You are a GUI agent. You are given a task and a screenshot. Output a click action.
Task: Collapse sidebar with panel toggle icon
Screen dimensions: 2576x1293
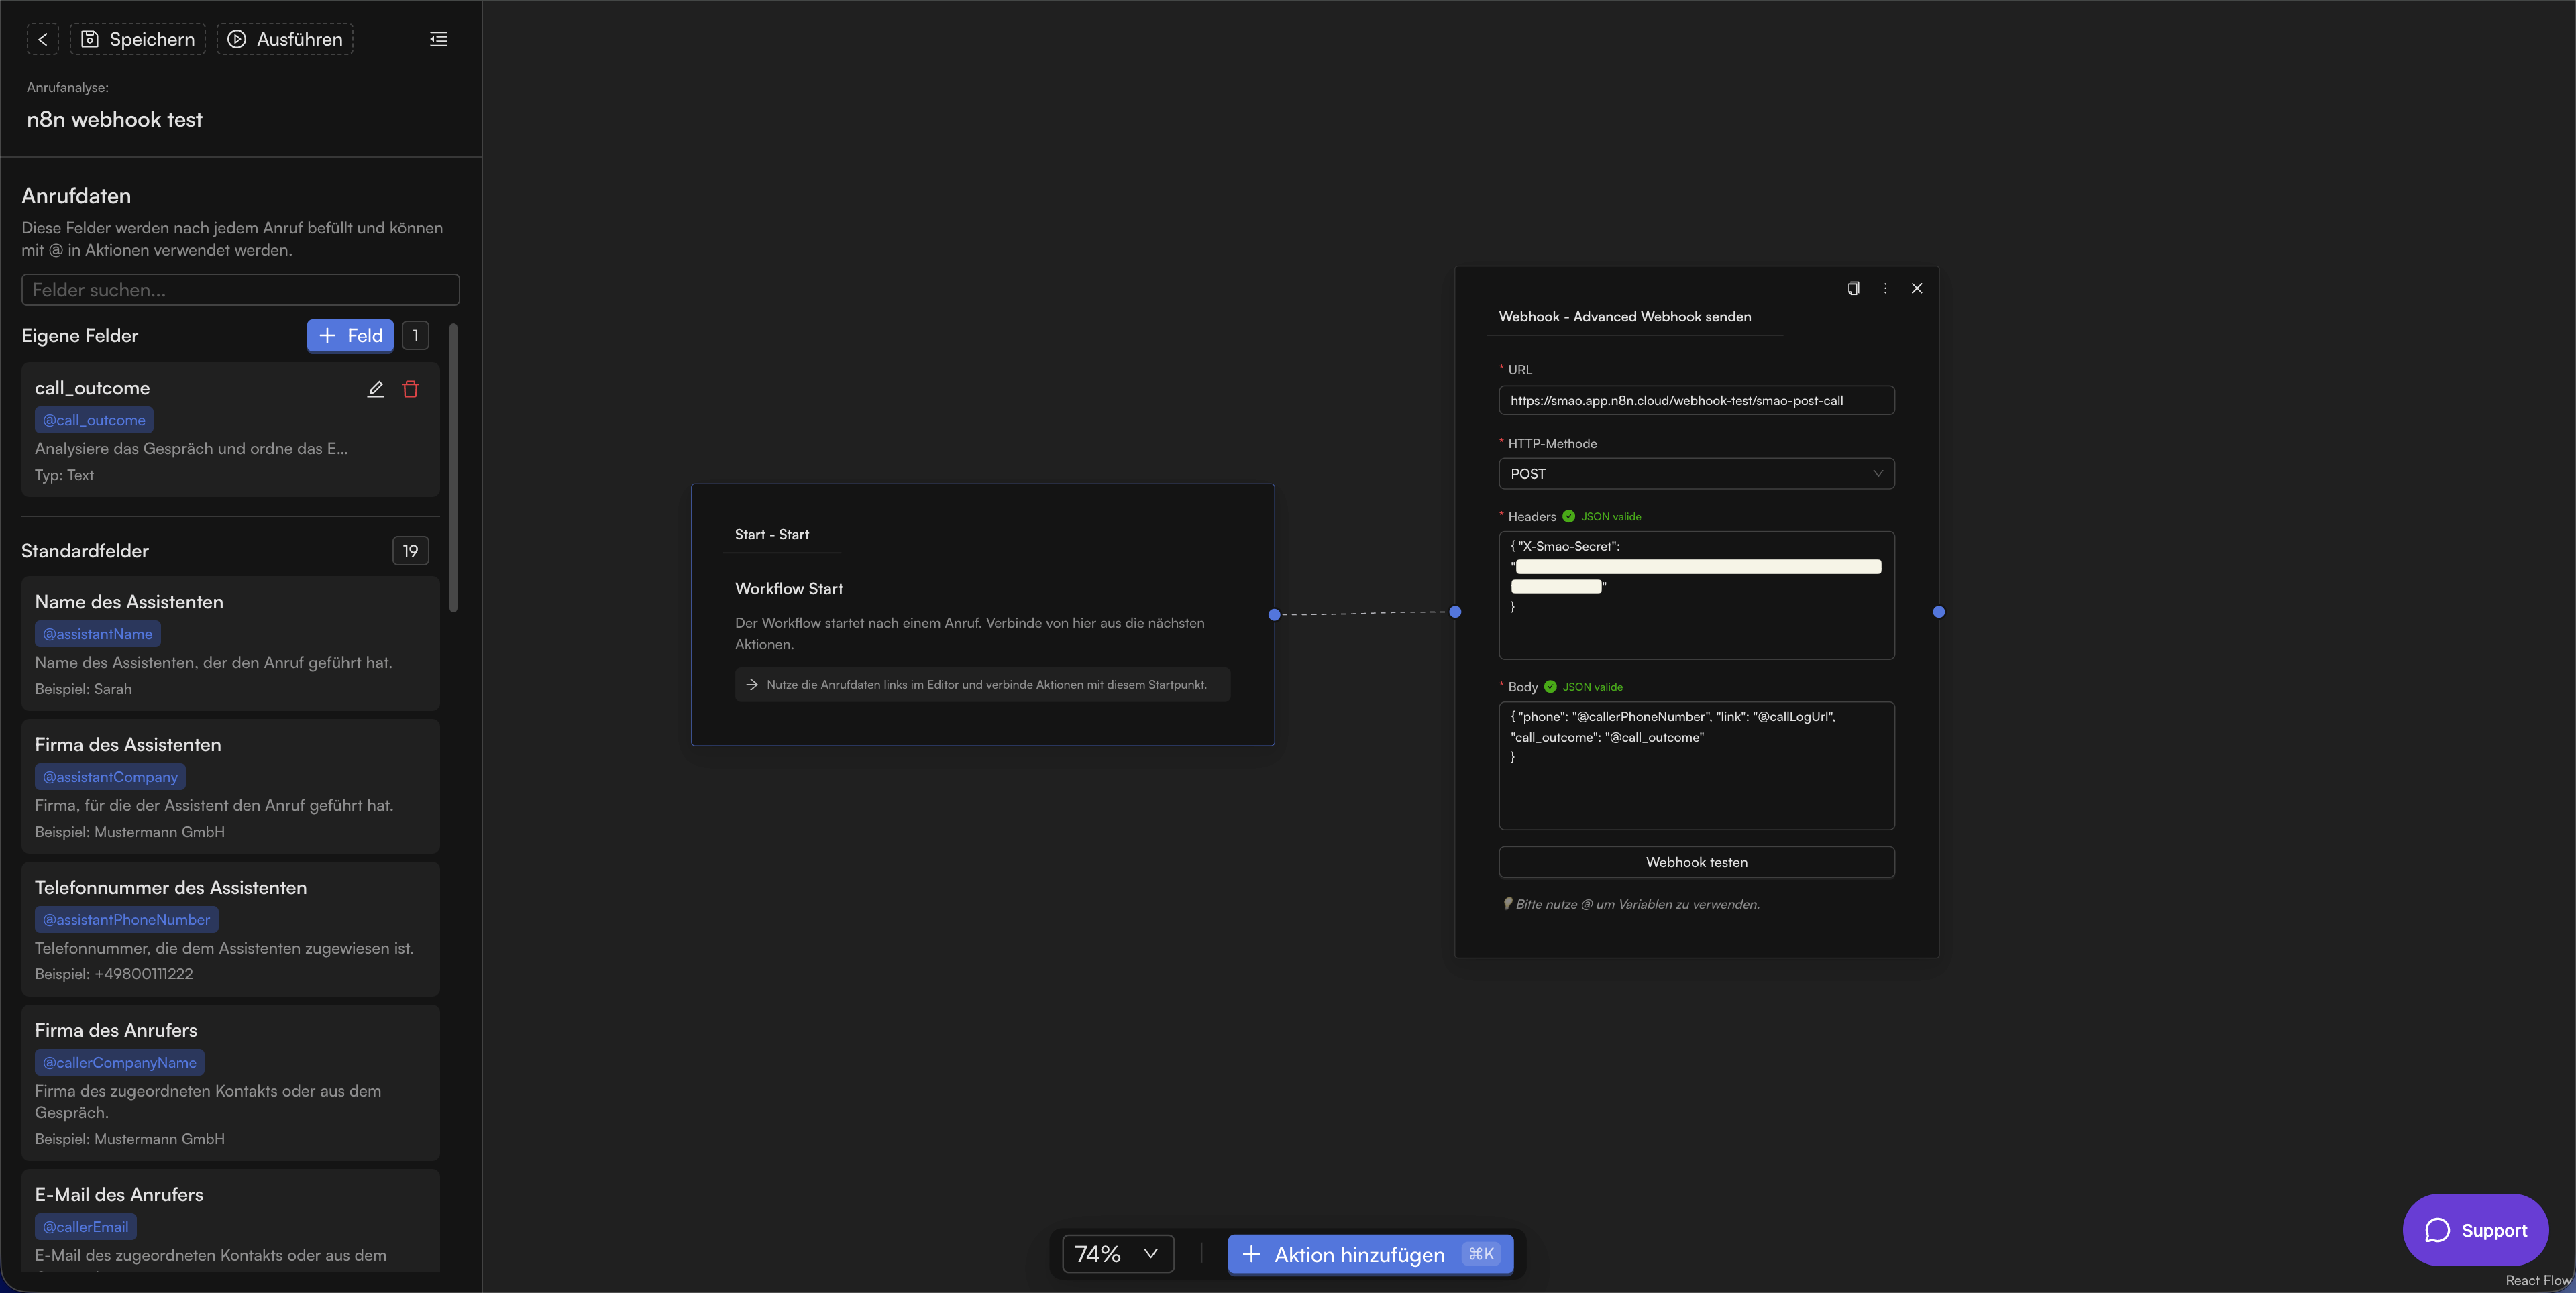(438, 39)
